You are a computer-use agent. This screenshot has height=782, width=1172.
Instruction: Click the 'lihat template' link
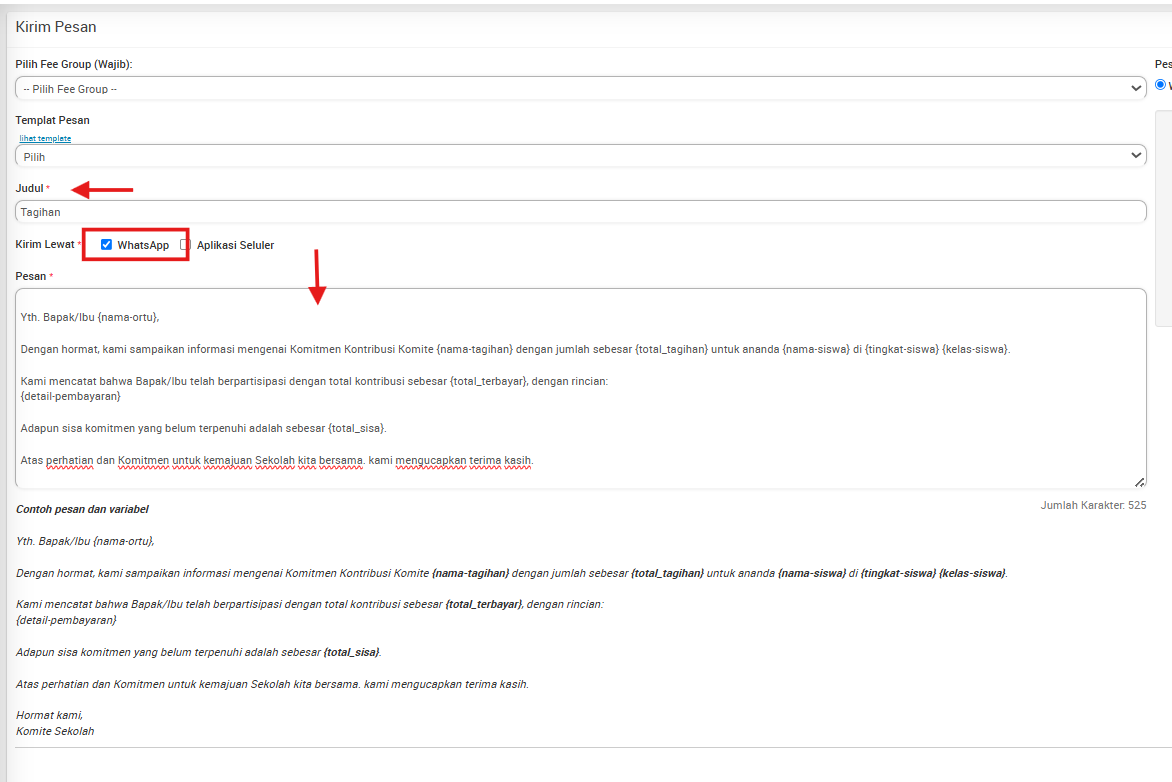point(45,138)
